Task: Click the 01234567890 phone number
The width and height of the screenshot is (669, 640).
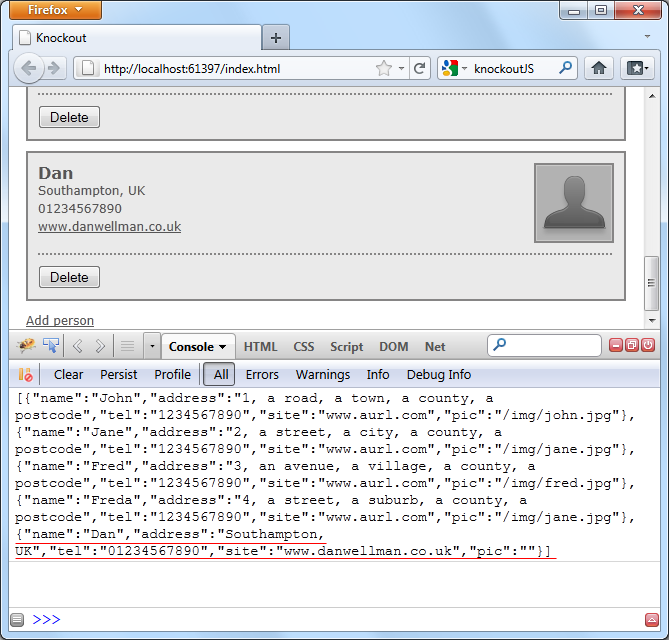Action: pos(80,208)
